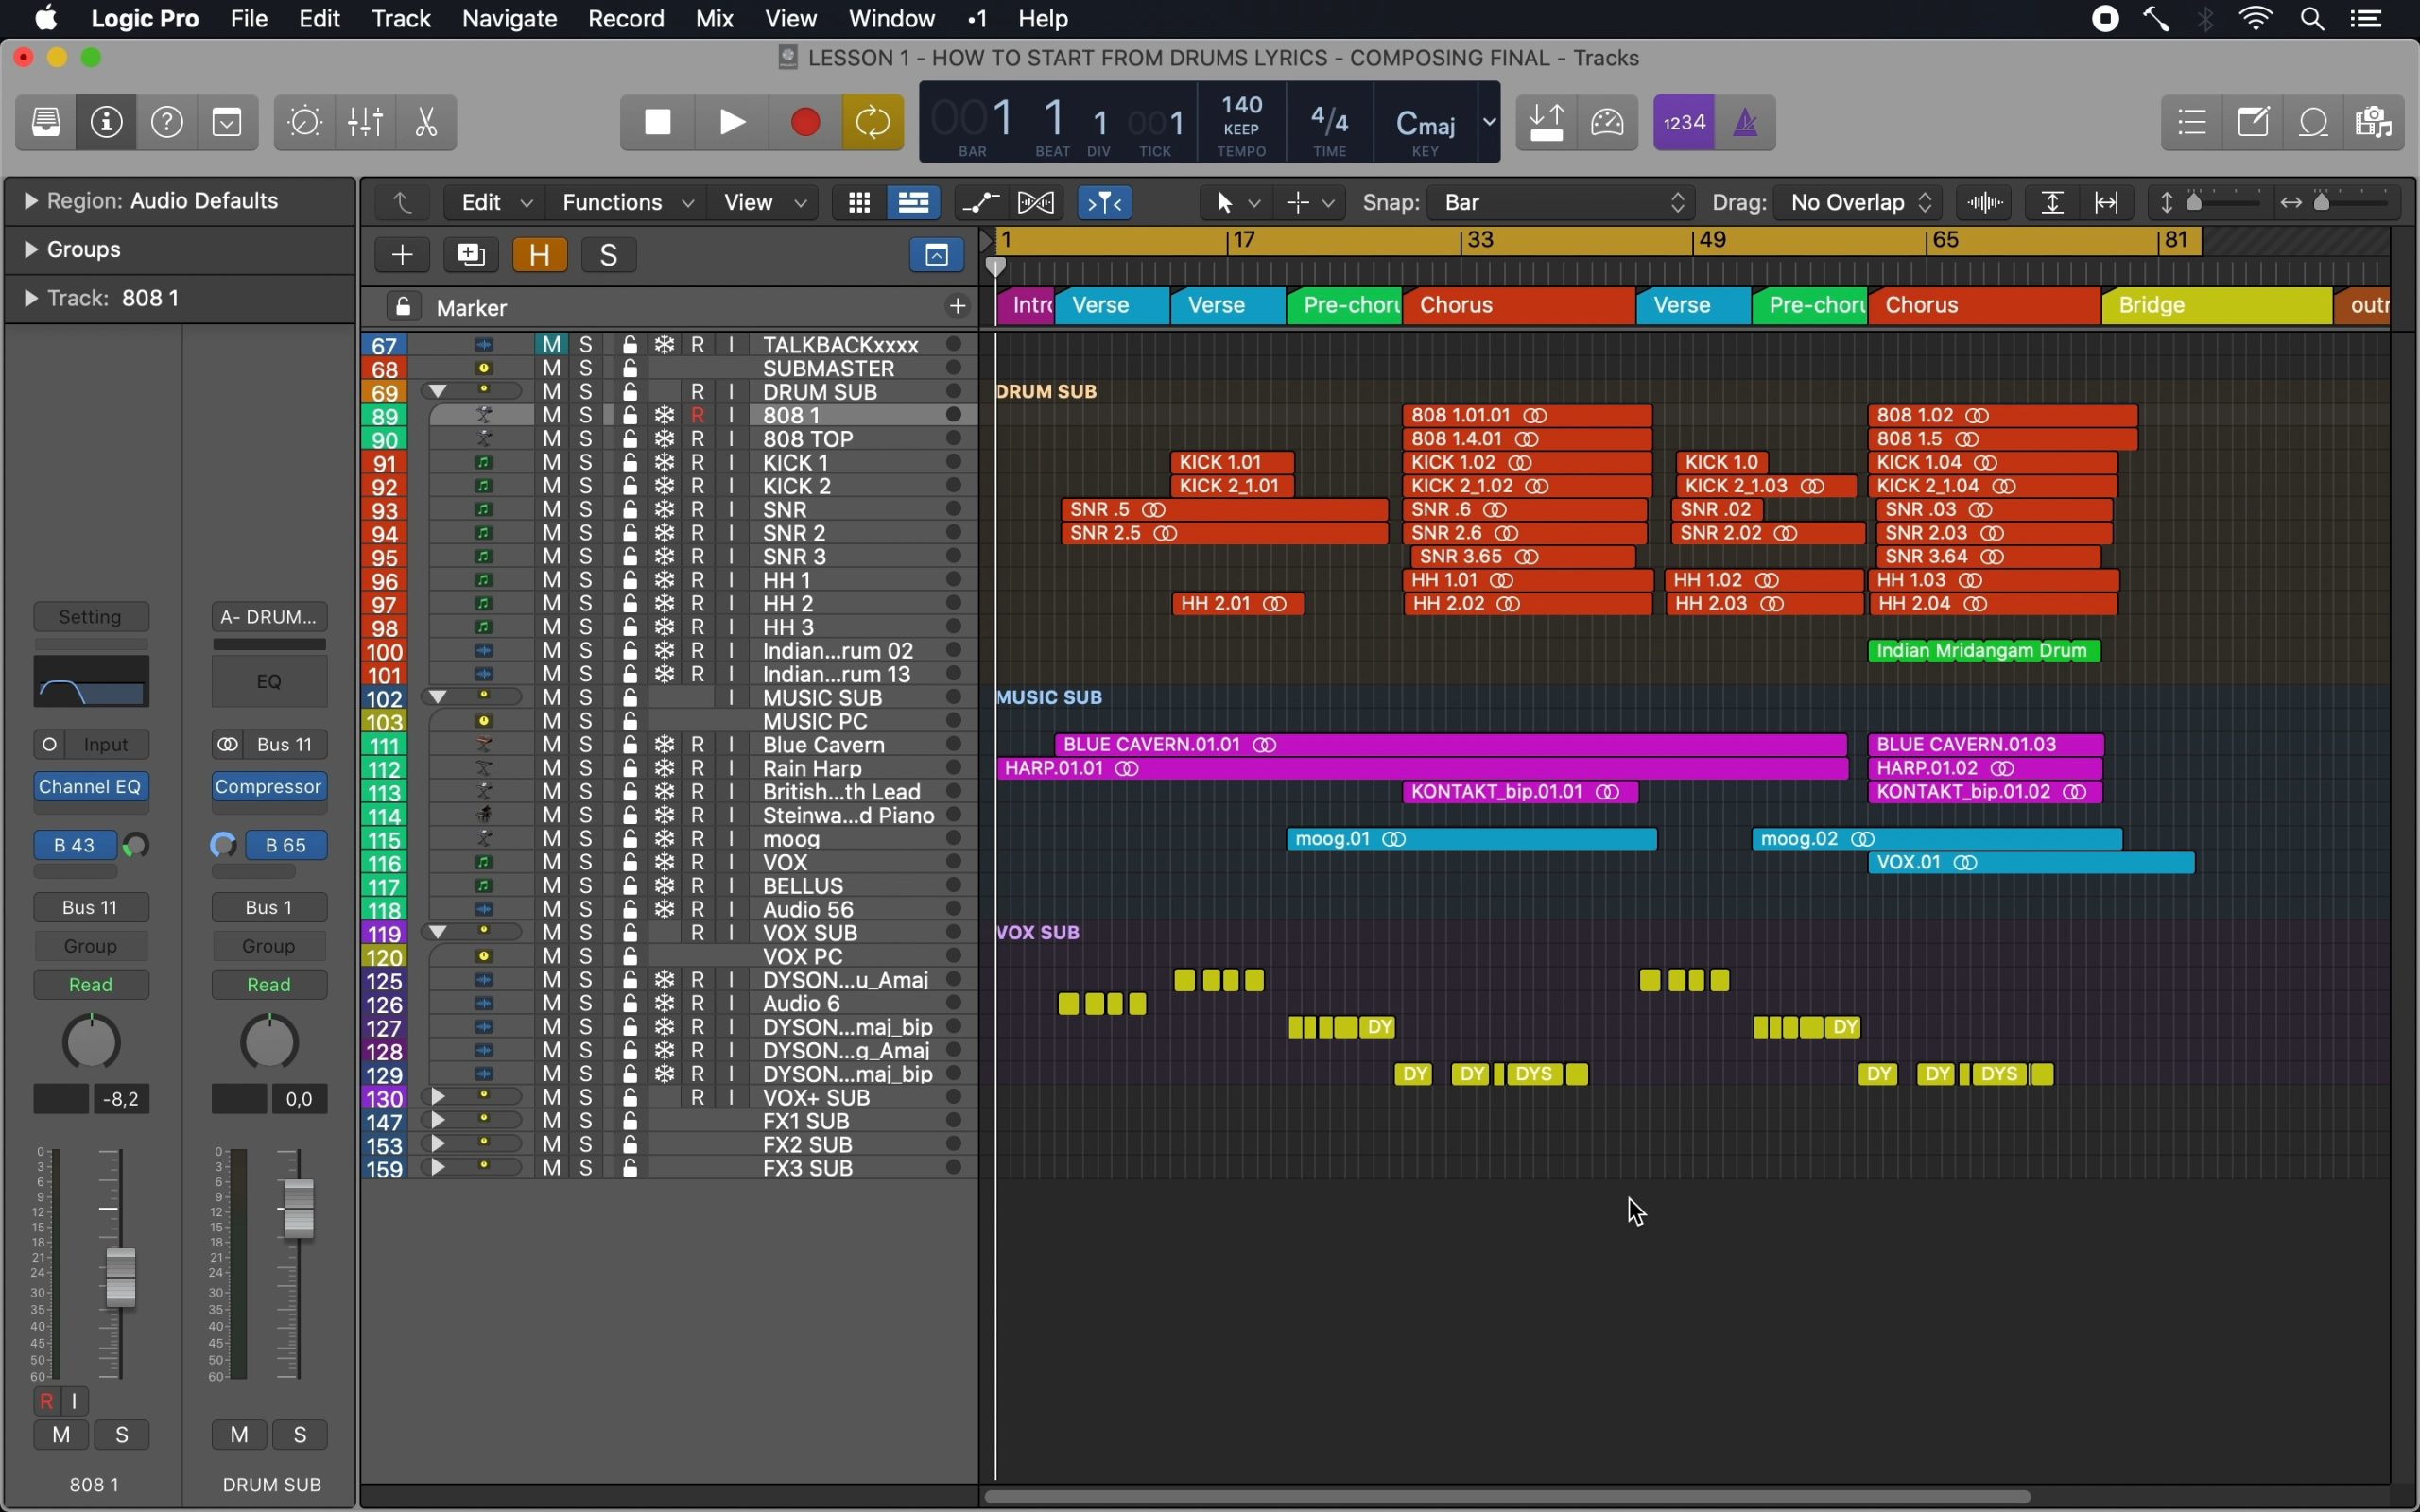
Task: Toggle Cycle mode button
Action: click(x=872, y=122)
